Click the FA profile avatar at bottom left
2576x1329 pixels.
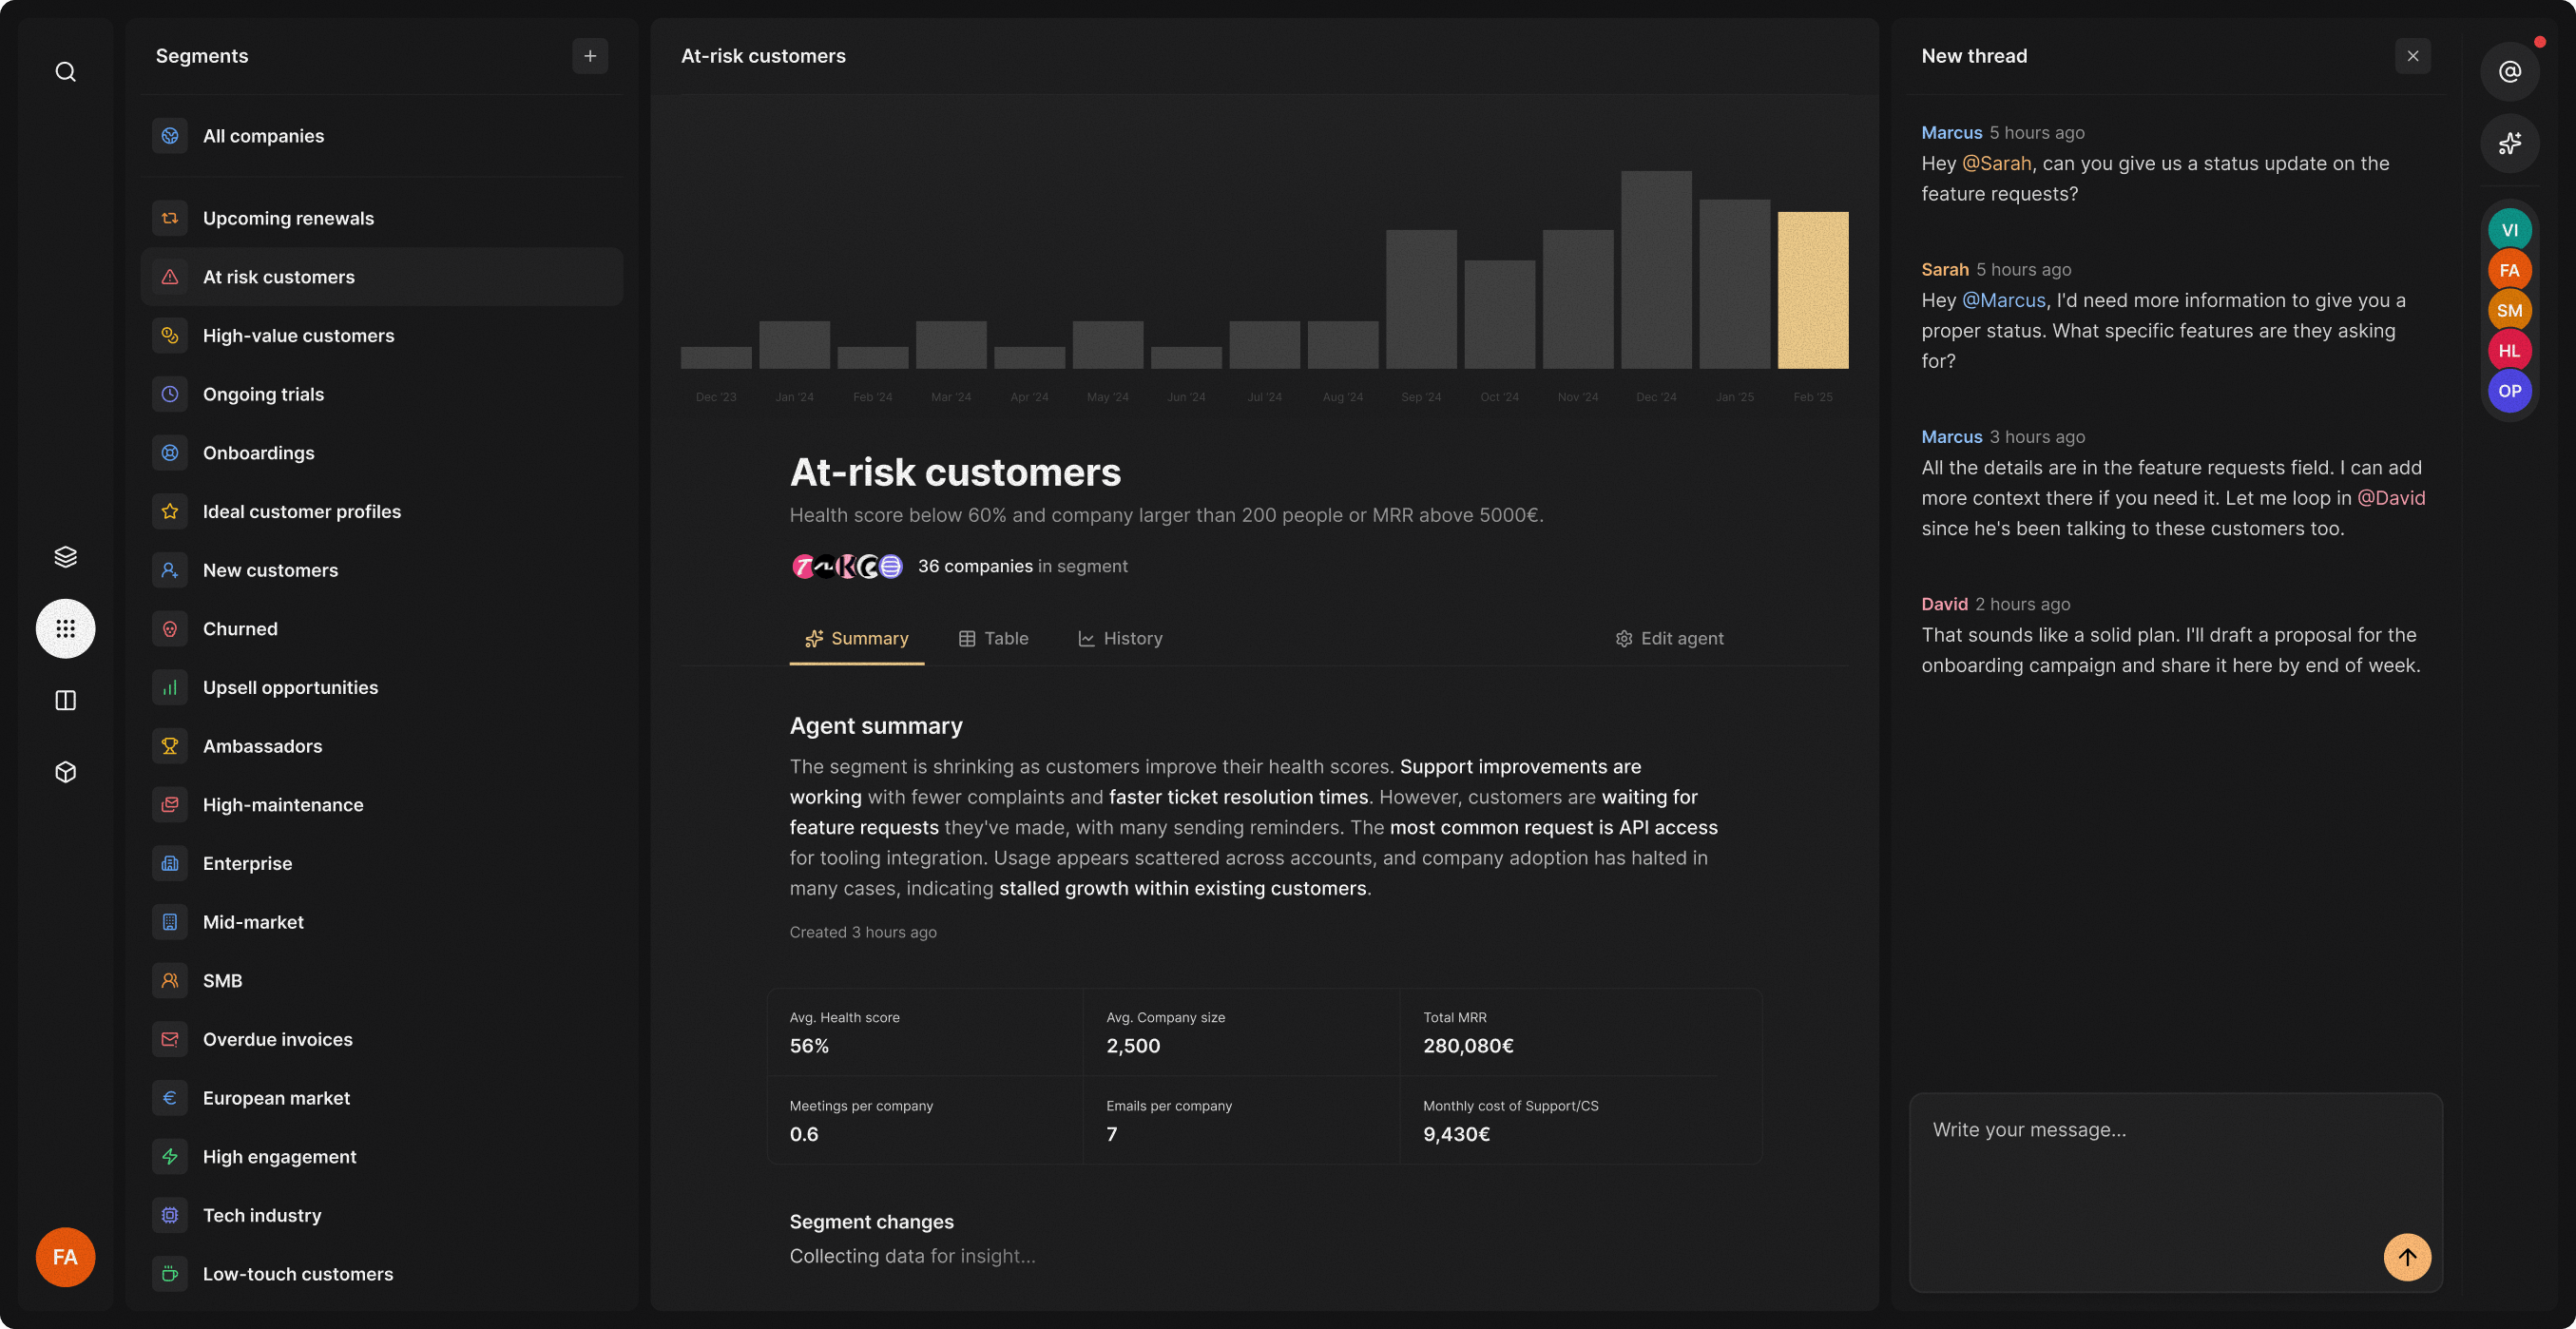(65, 1257)
